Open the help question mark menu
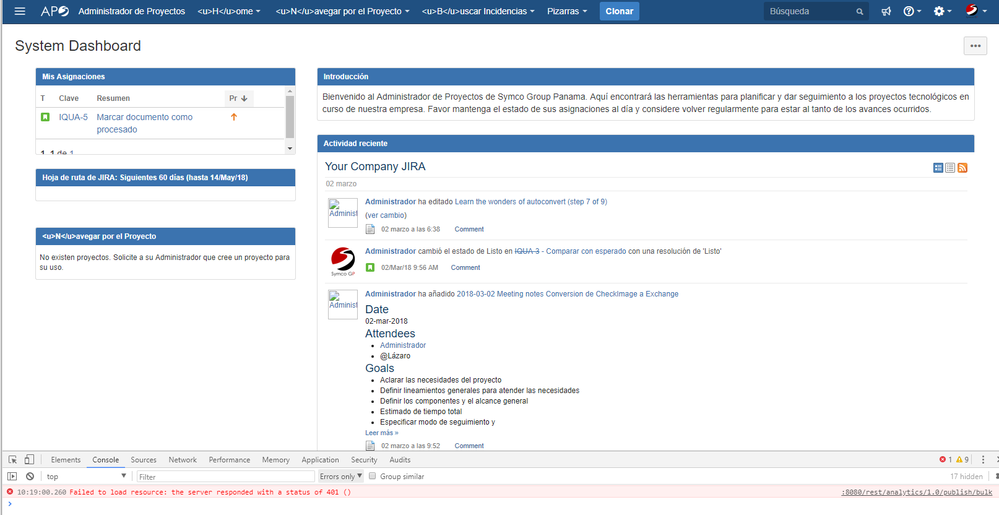This screenshot has width=999, height=515. pos(912,11)
